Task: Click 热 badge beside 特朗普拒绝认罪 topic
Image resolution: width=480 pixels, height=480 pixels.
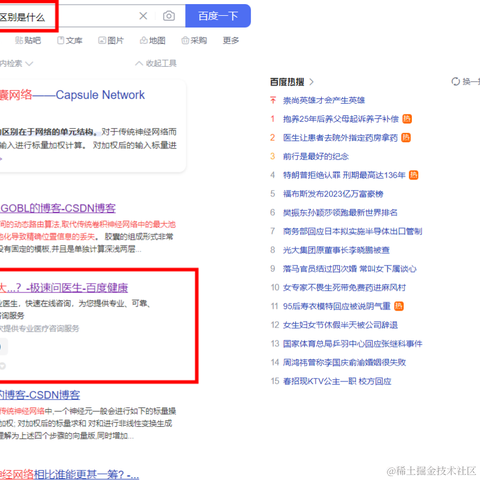Action: [414, 175]
